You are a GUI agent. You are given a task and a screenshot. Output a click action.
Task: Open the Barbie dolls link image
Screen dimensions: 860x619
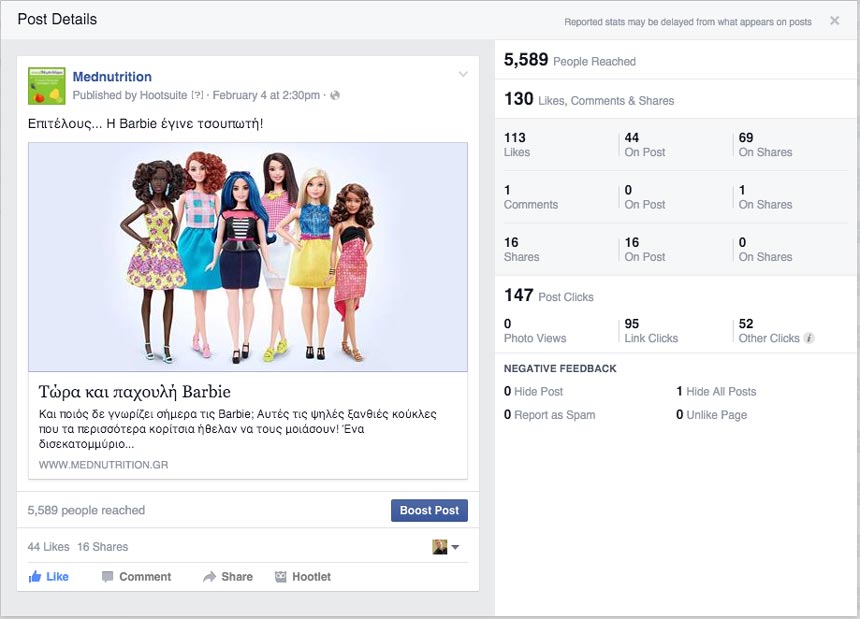pyautogui.click(x=248, y=257)
